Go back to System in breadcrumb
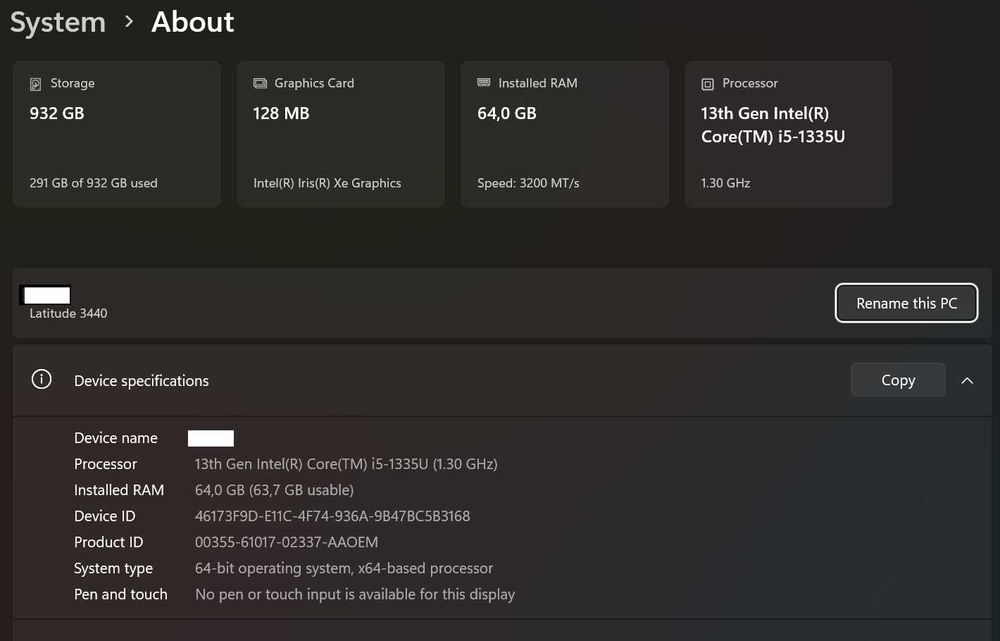The image size is (1000, 641). (x=58, y=22)
